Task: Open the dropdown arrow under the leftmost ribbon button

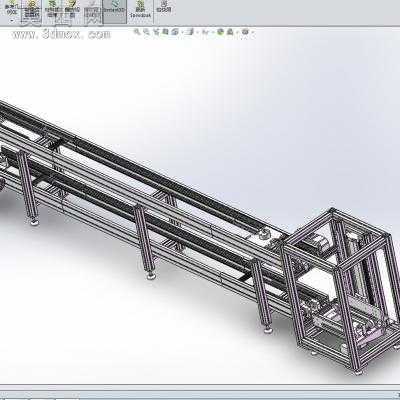Action: 12,21
